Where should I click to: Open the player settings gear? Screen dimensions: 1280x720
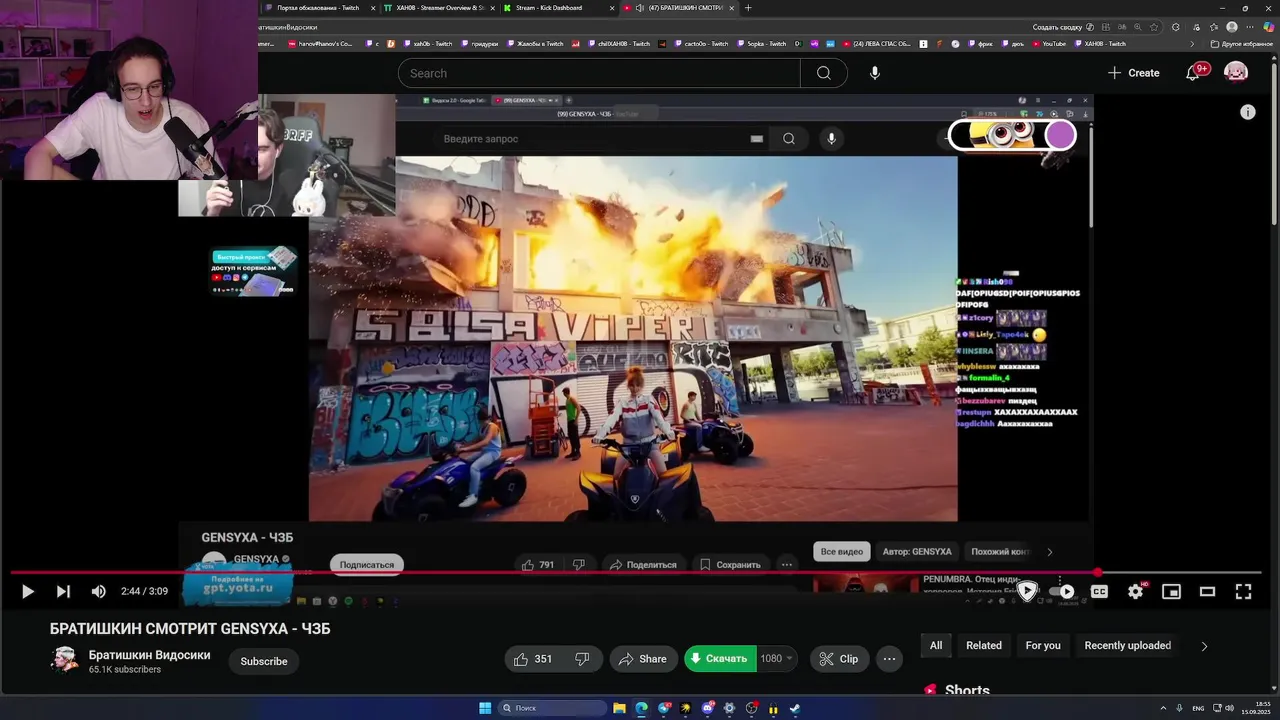tap(1135, 591)
